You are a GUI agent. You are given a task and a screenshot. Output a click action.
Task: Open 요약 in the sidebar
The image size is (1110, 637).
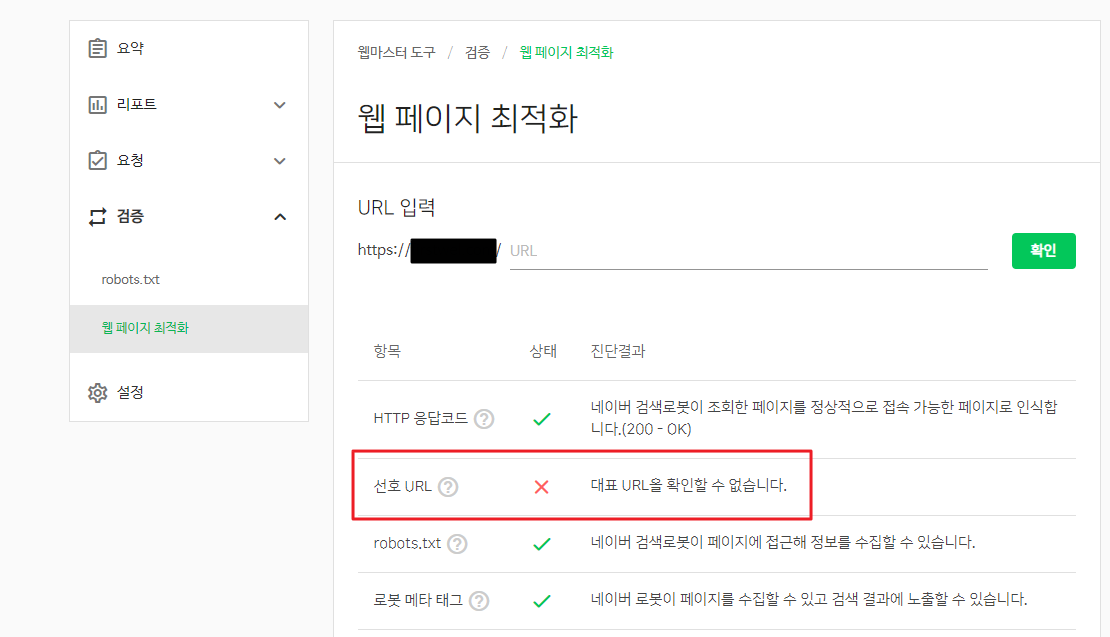(130, 48)
